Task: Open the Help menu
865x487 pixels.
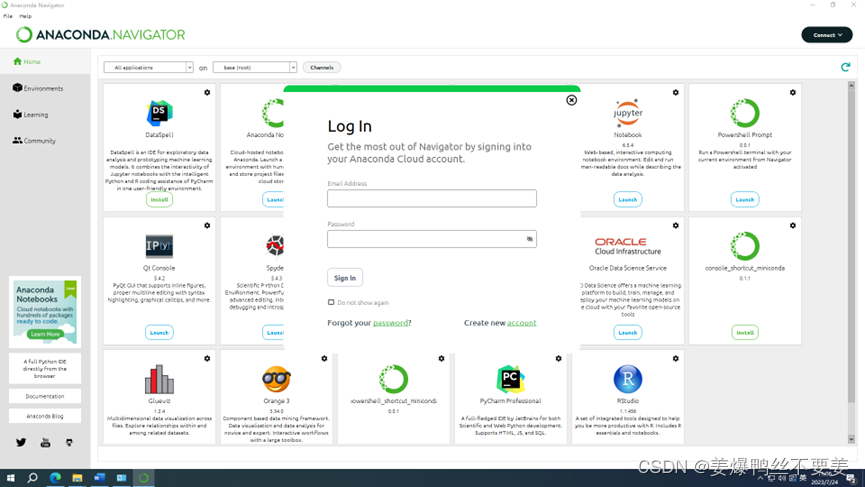Action: (x=25, y=16)
